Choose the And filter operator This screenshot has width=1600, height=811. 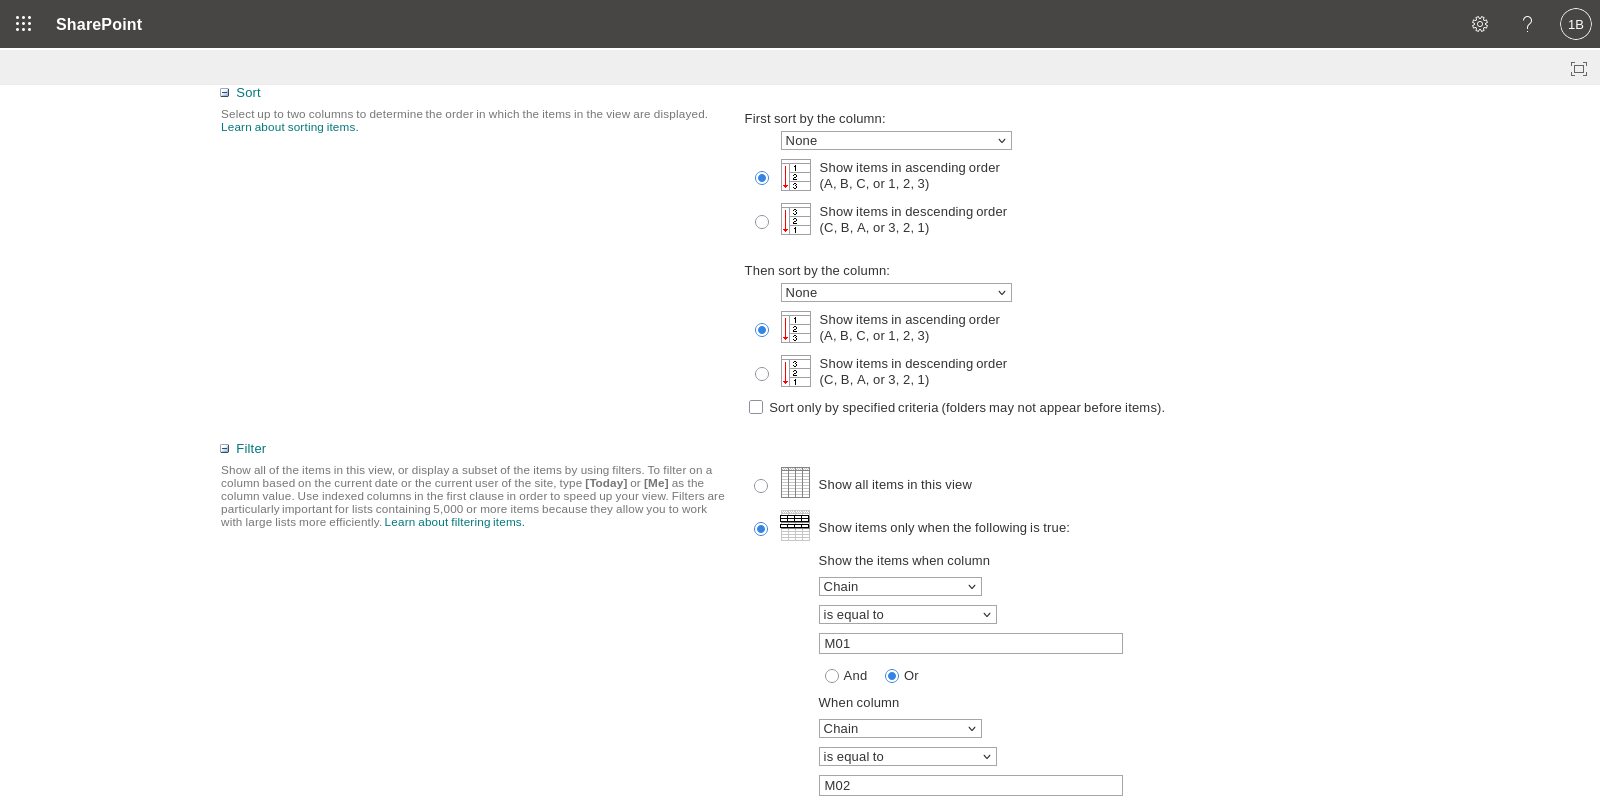tap(832, 676)
